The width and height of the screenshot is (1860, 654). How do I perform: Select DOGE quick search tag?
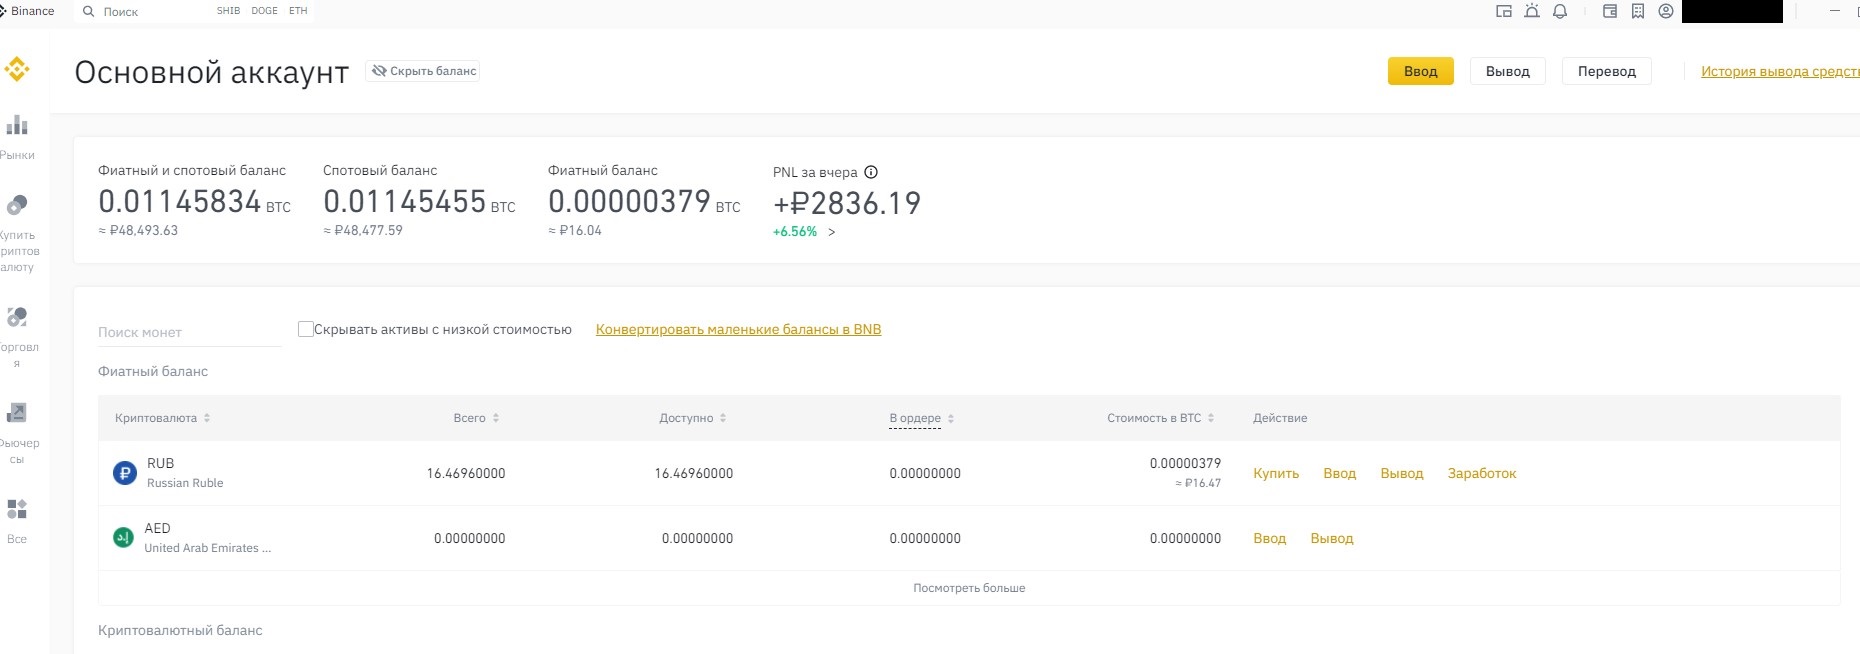pos(265,11)
